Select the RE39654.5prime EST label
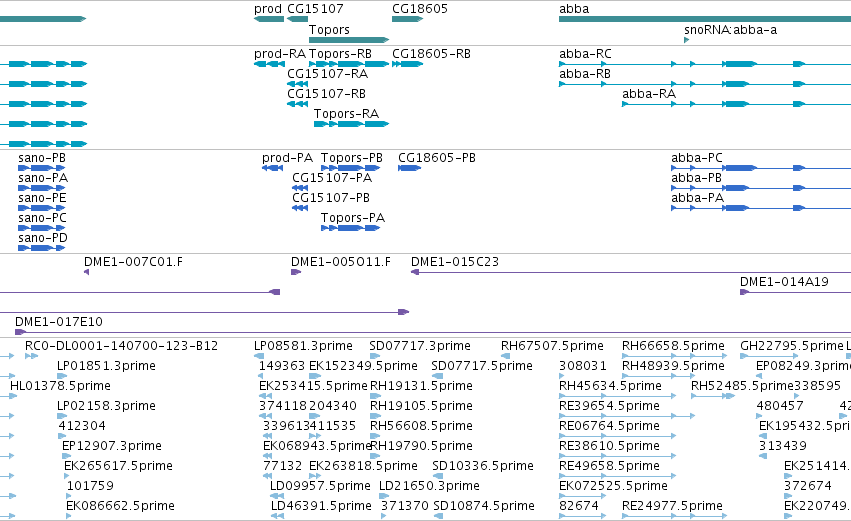Screen dimensions: 851x521 [609, 406]
